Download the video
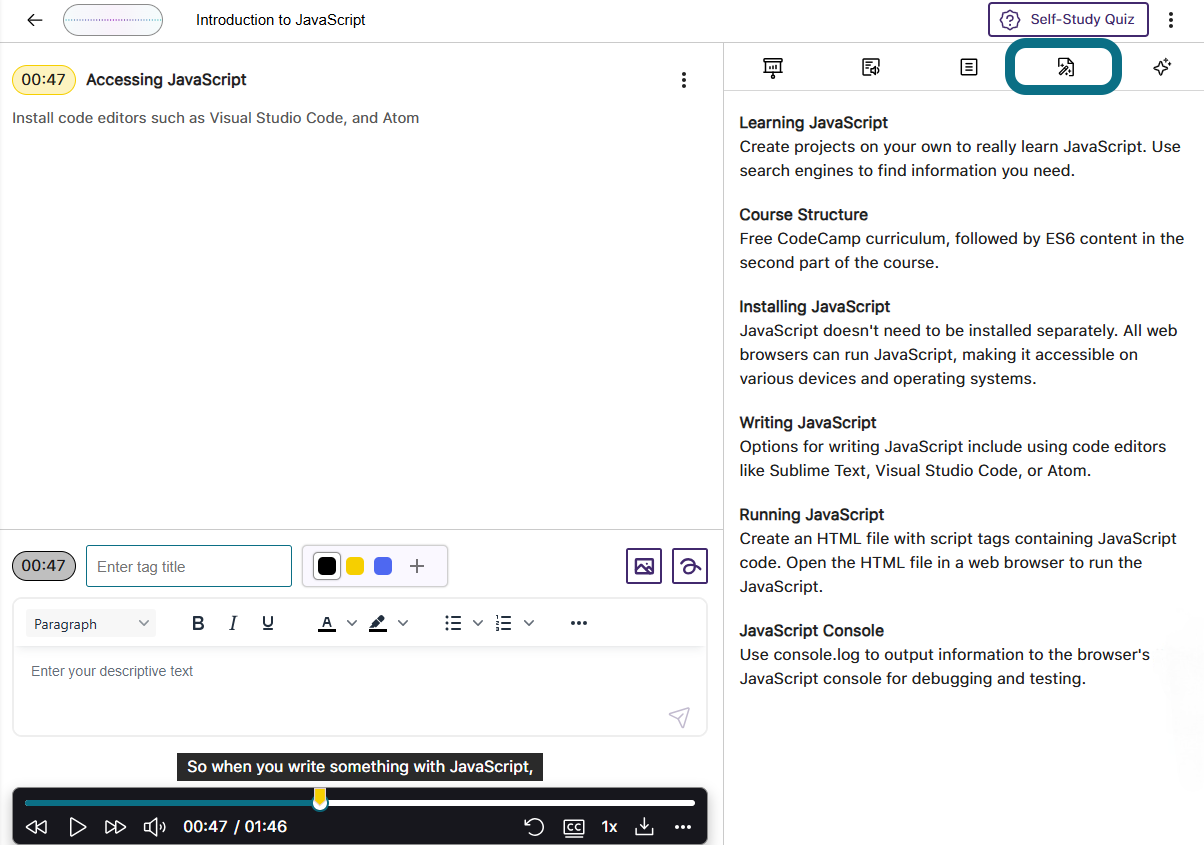Viewport: 1204px width, 845px height. click(645, 827)
